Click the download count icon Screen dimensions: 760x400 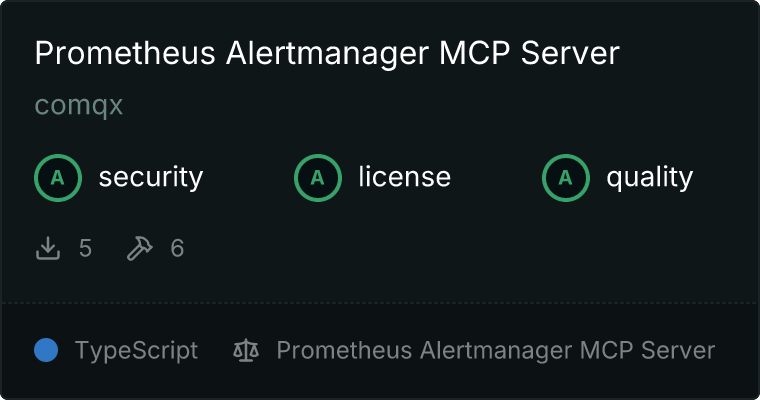(x=48, y=248)
